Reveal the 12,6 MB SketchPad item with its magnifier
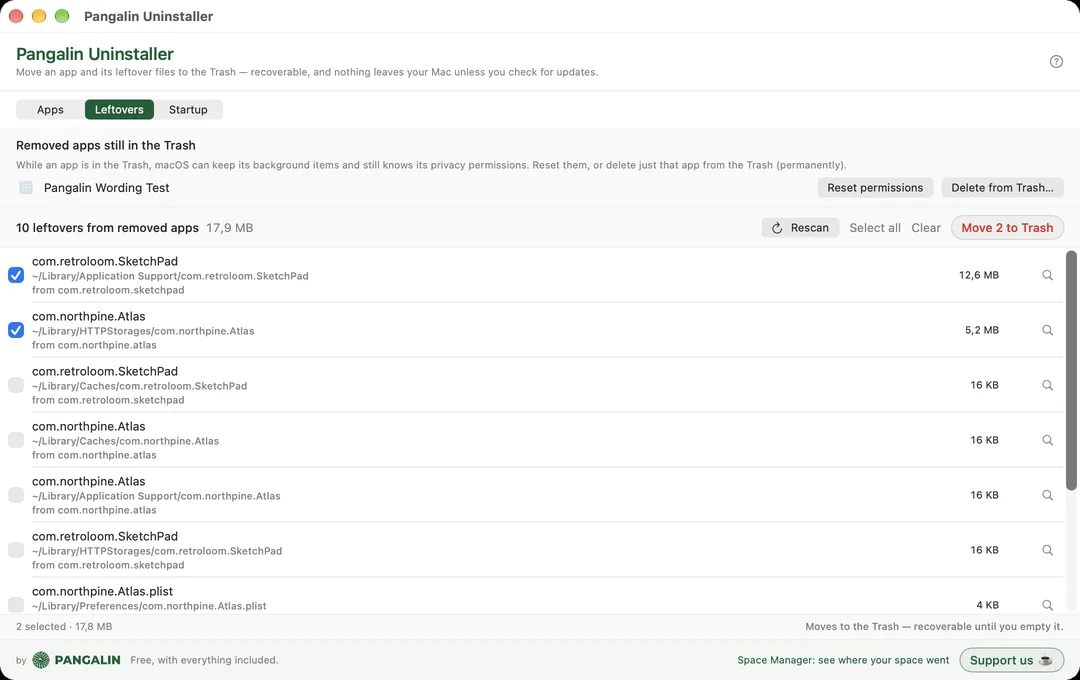Viewport: 1080px width, 680px height. [1047, 275]
